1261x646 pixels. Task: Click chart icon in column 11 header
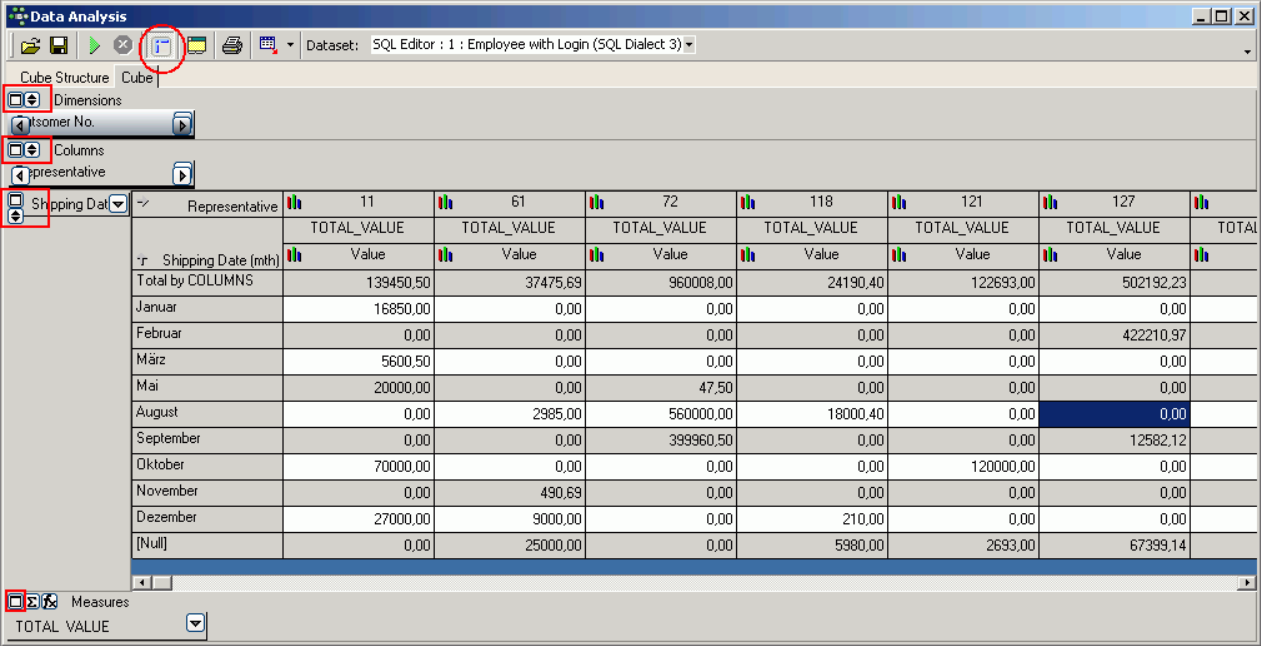294,203
